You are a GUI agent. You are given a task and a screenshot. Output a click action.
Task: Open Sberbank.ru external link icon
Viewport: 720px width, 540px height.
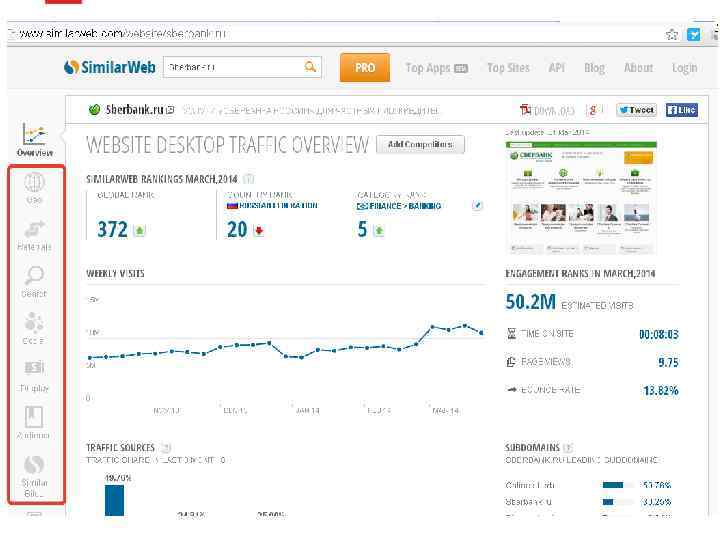click(x=170, y=110)
